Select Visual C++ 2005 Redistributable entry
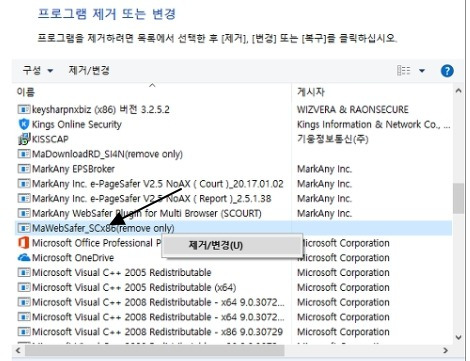Screen dimensions: 470x361 pos(122,272)
